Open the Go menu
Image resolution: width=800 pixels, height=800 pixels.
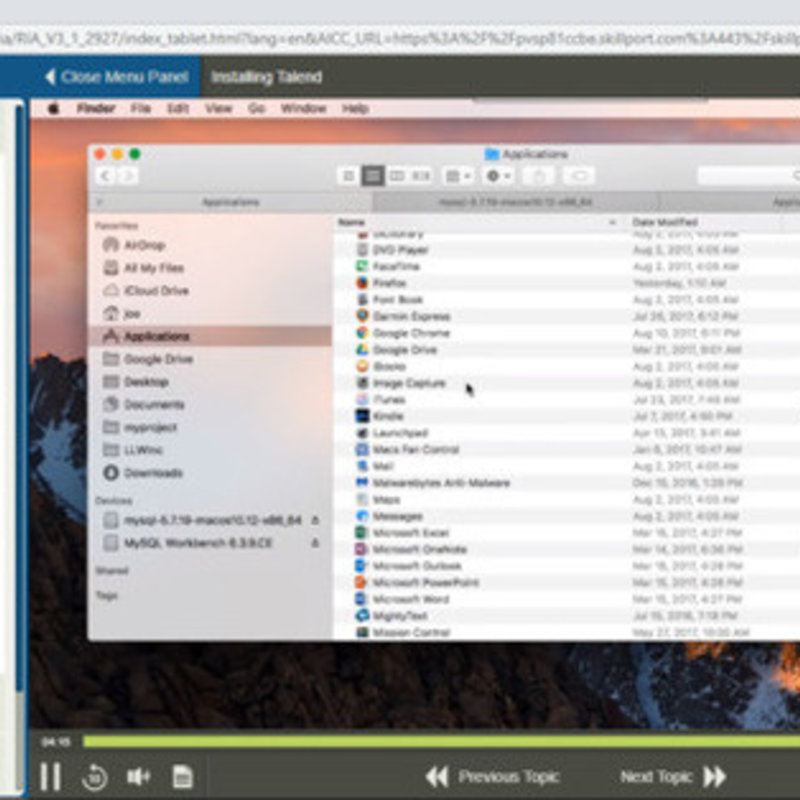tap(256, 108)
